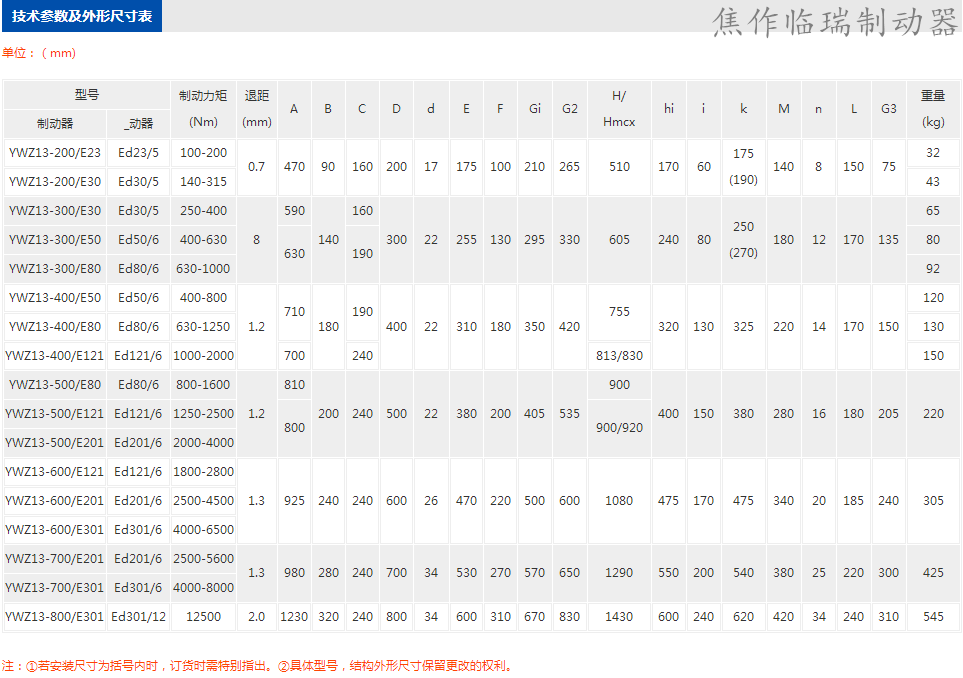Select the YWZ13-200/E23 model cell
The width and height of the screenshot is (963, 678).
55,153
